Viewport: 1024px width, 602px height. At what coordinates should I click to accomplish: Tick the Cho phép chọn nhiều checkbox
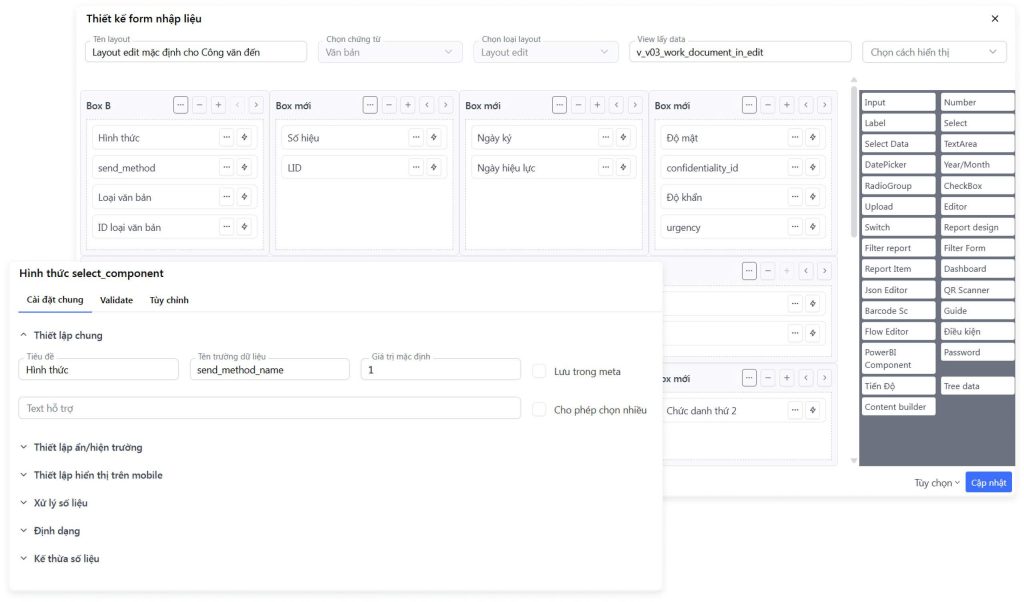pos(539,409)
